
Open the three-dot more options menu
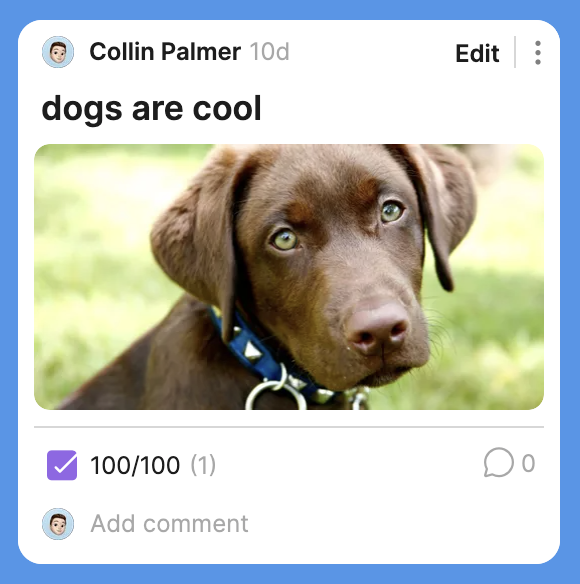pyautogui.click(x=537, y=53)
